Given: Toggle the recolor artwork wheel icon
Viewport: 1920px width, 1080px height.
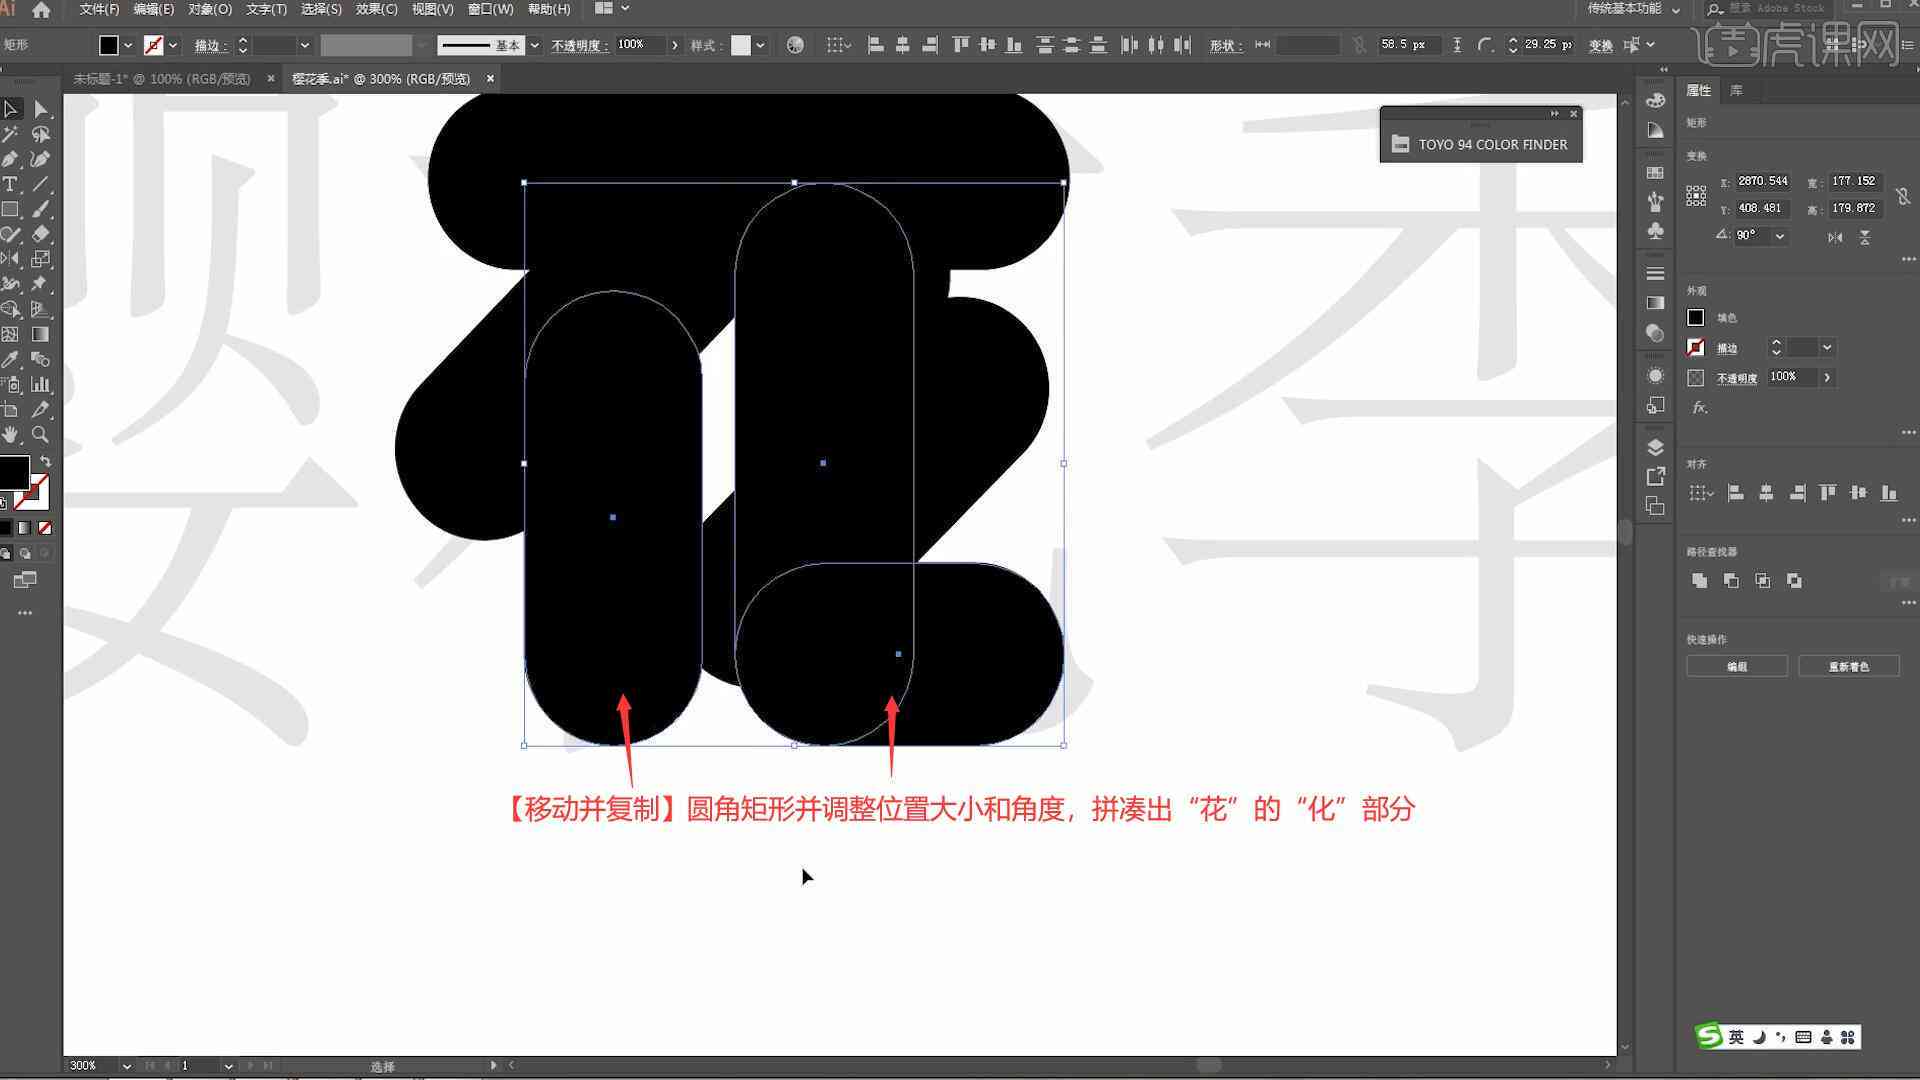Looking at the screenshot, I should click(795, 45).
